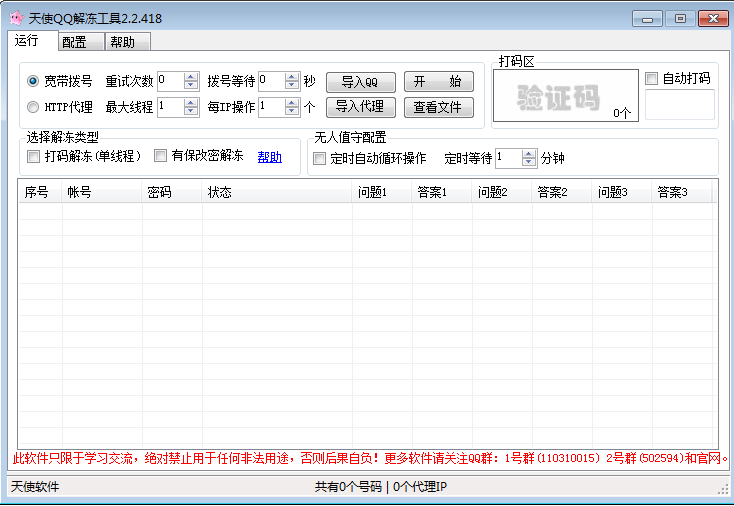Click the 答案3 column header
This screenshot has height=506, width=734.
pyautogui.click(x=682, y=192)
